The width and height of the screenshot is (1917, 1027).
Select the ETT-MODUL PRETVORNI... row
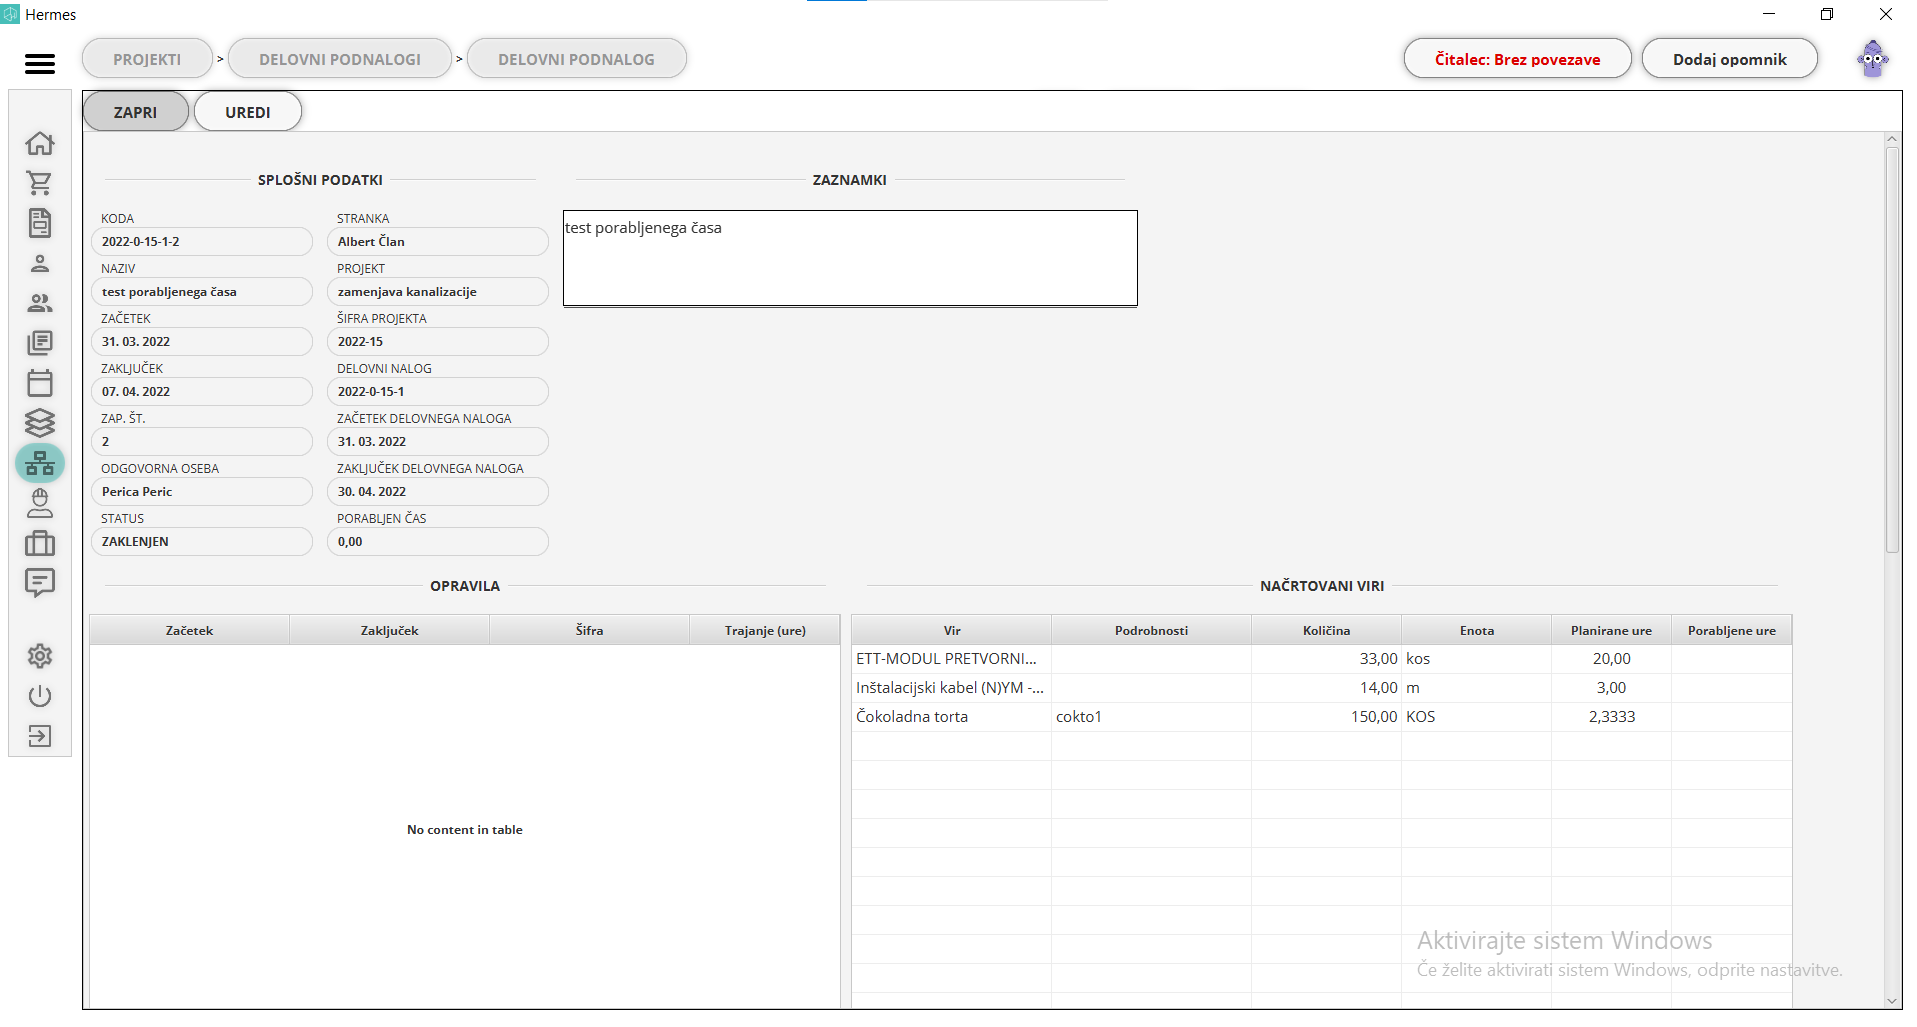pos(1322,659)
